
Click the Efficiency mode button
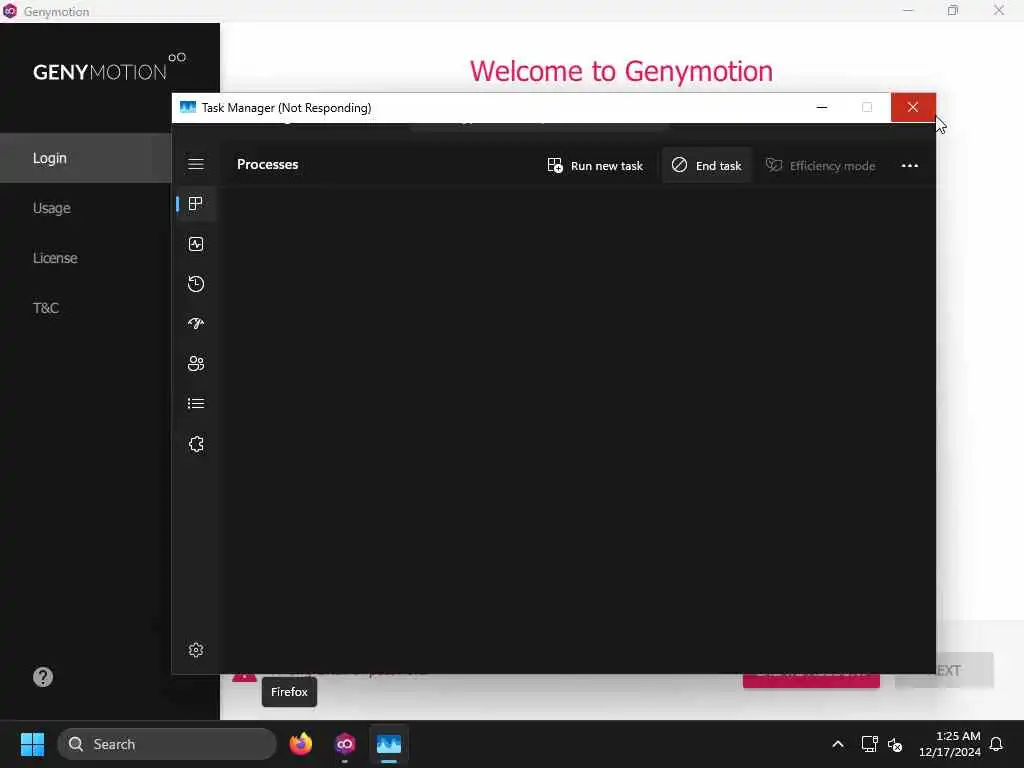tap(820, 165)
